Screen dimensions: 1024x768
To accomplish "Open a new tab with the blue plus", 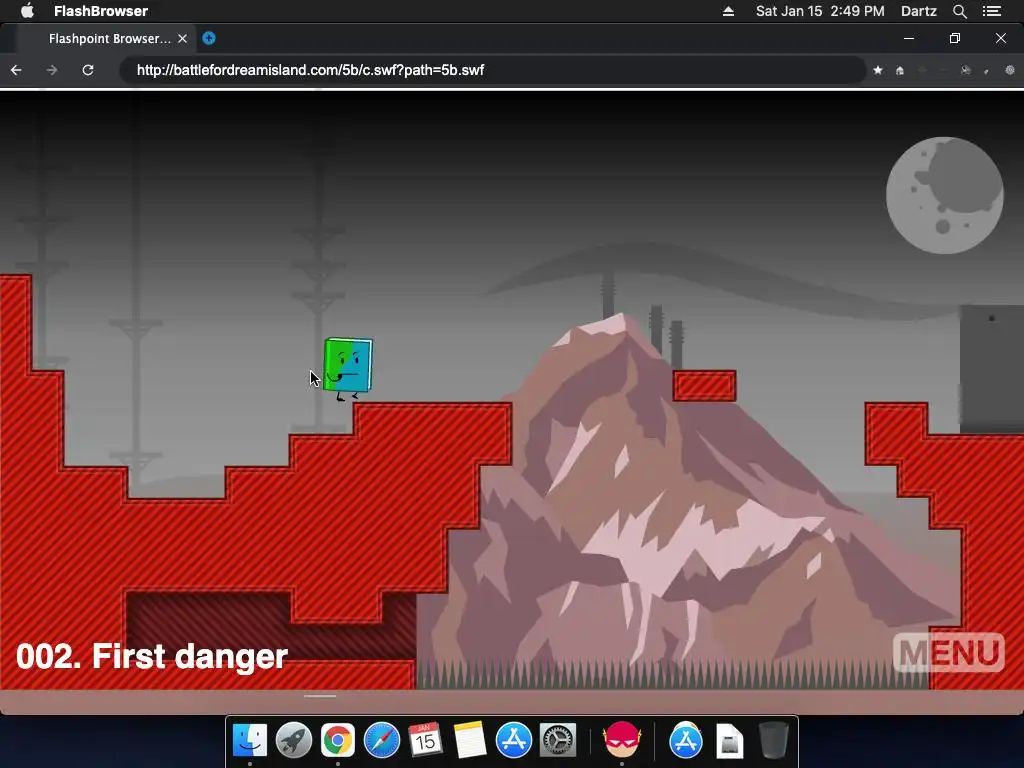I will pos(209,38).
